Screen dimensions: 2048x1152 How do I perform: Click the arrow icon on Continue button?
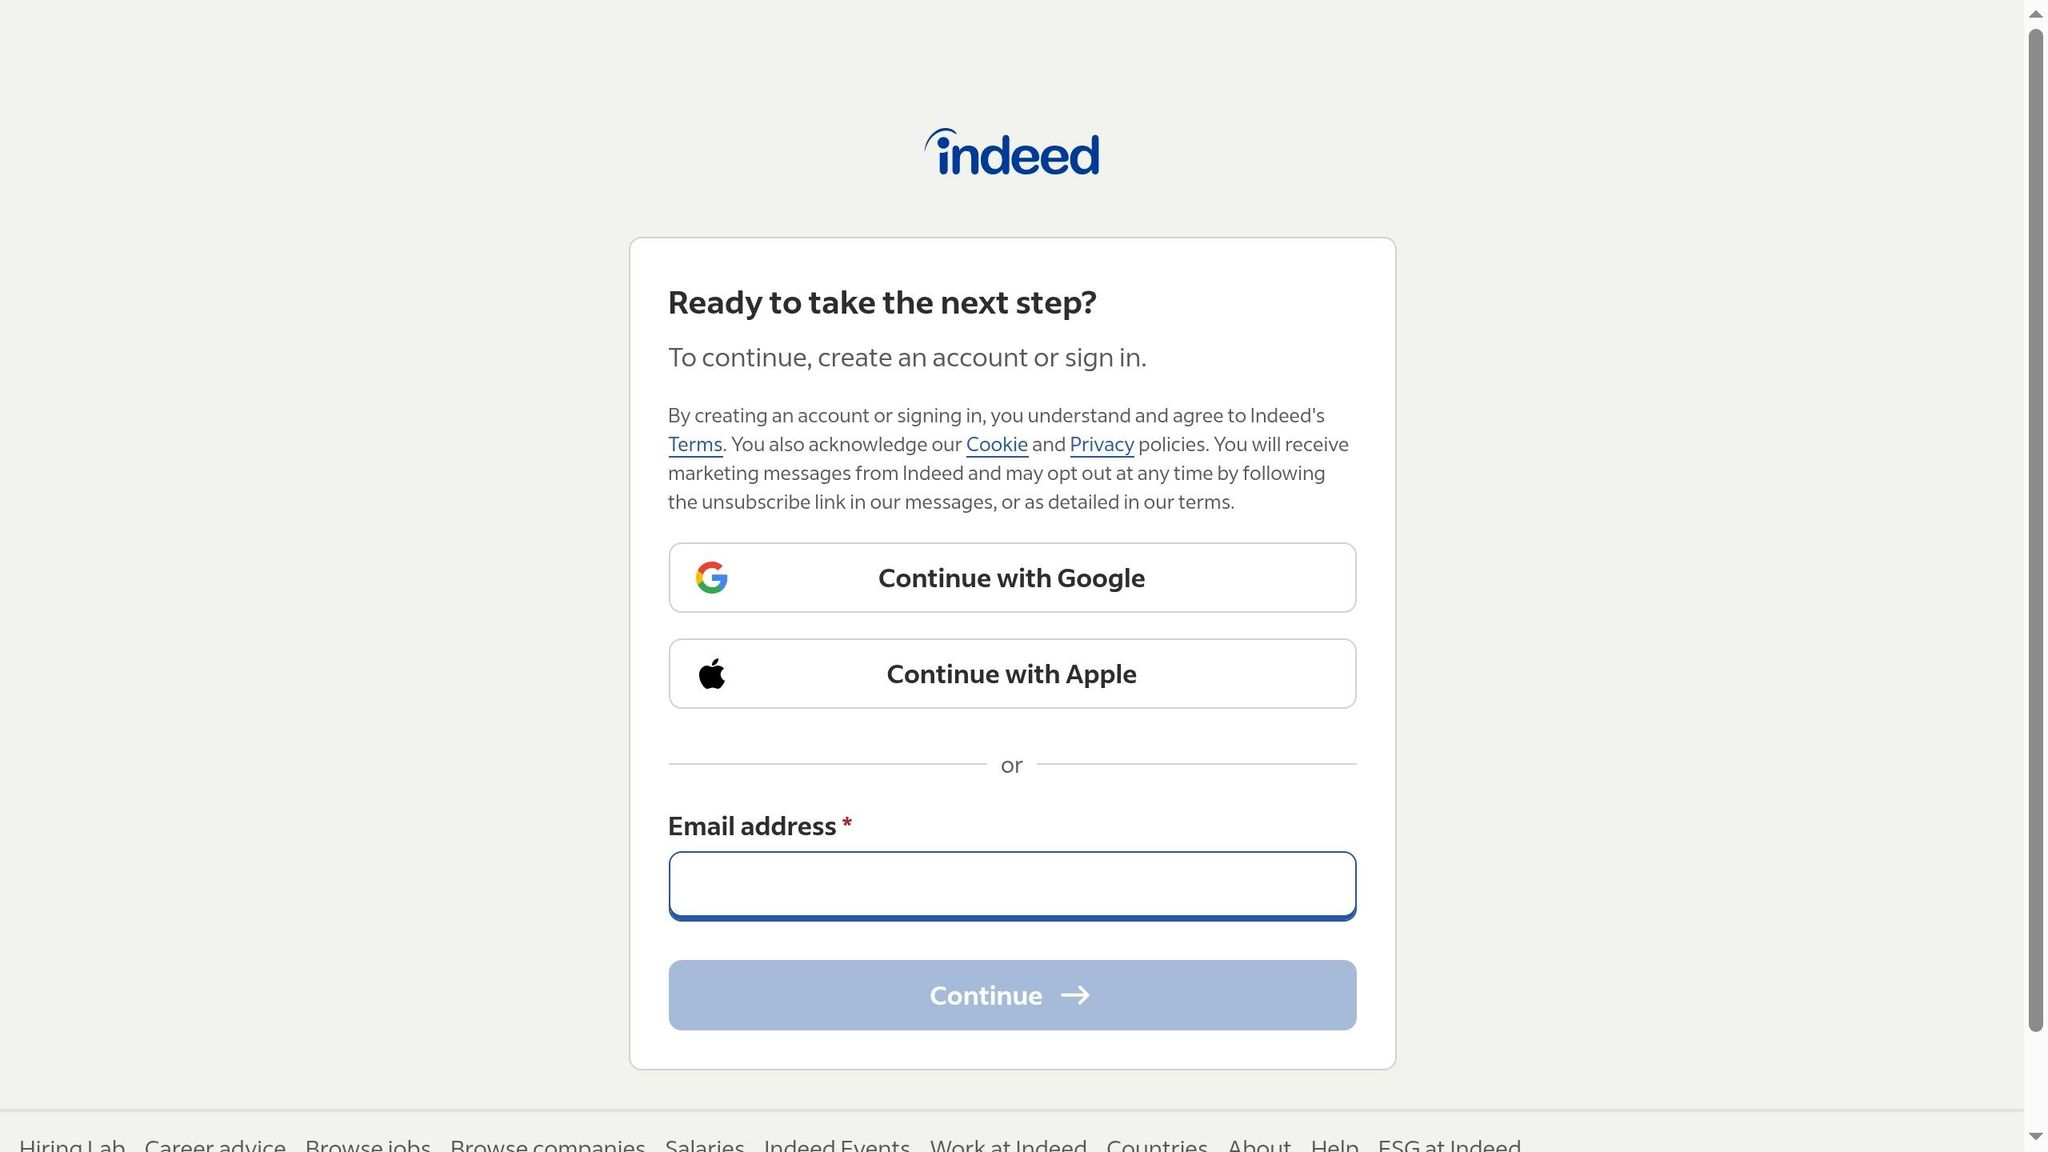[x=1075, y=995]
